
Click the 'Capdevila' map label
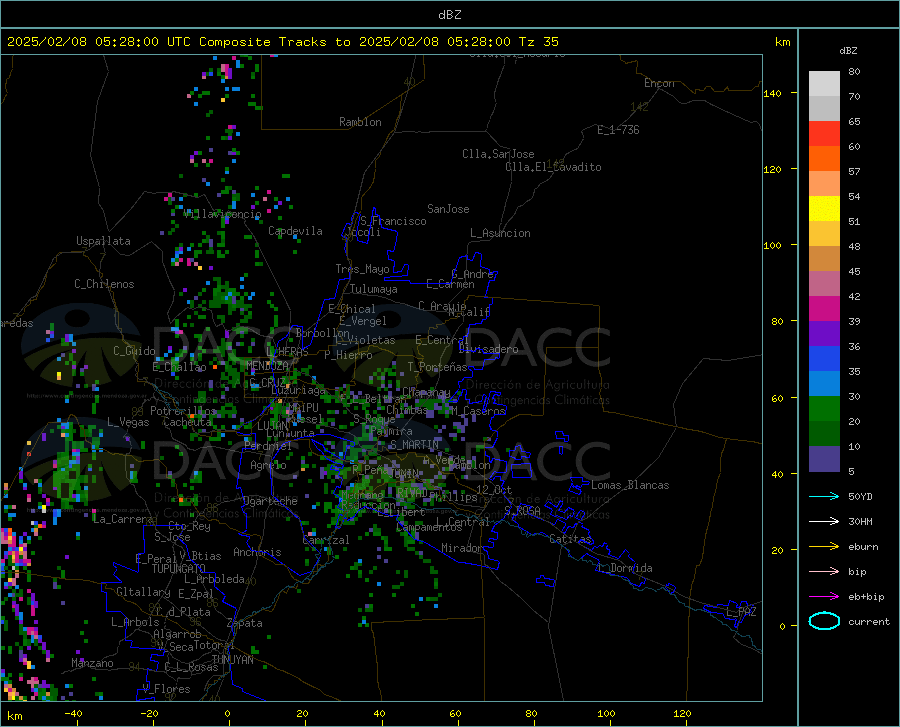pyautogui.click(x=295, y=231)
